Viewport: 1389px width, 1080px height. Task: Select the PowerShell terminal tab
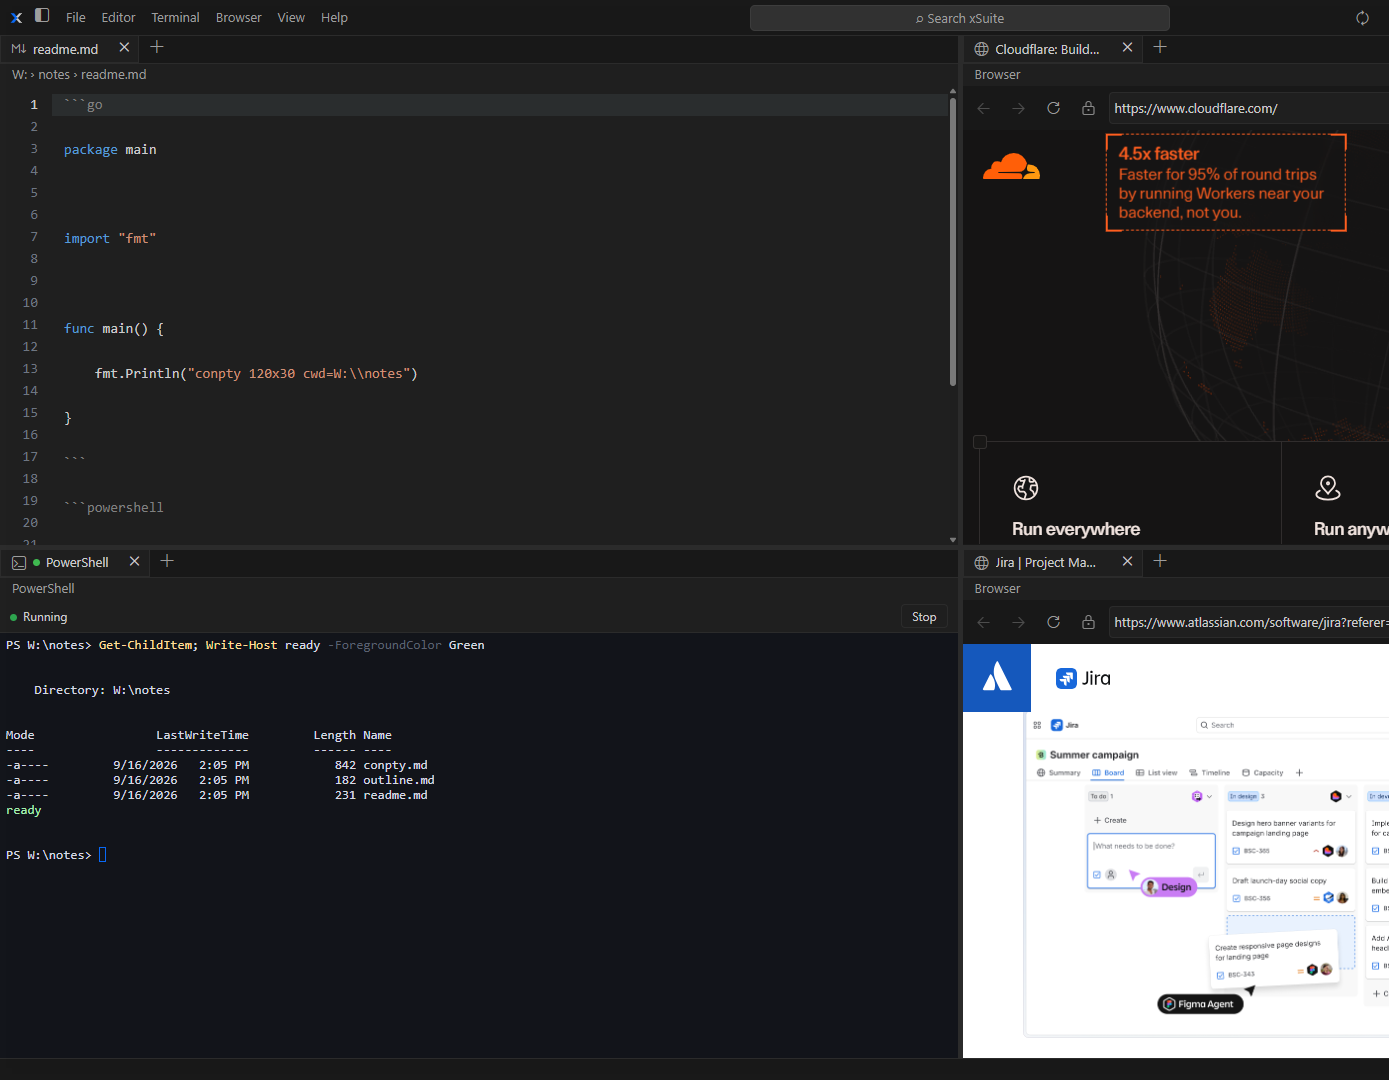[x=77, y=562]
